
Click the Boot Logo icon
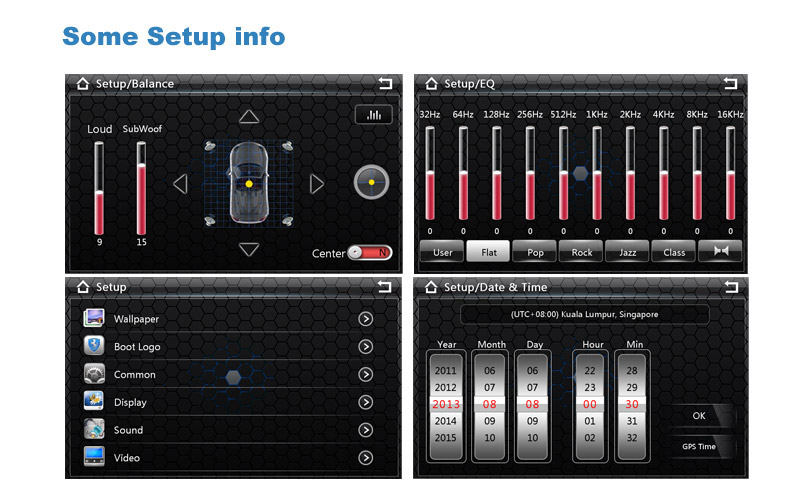(x=95, y=347)
